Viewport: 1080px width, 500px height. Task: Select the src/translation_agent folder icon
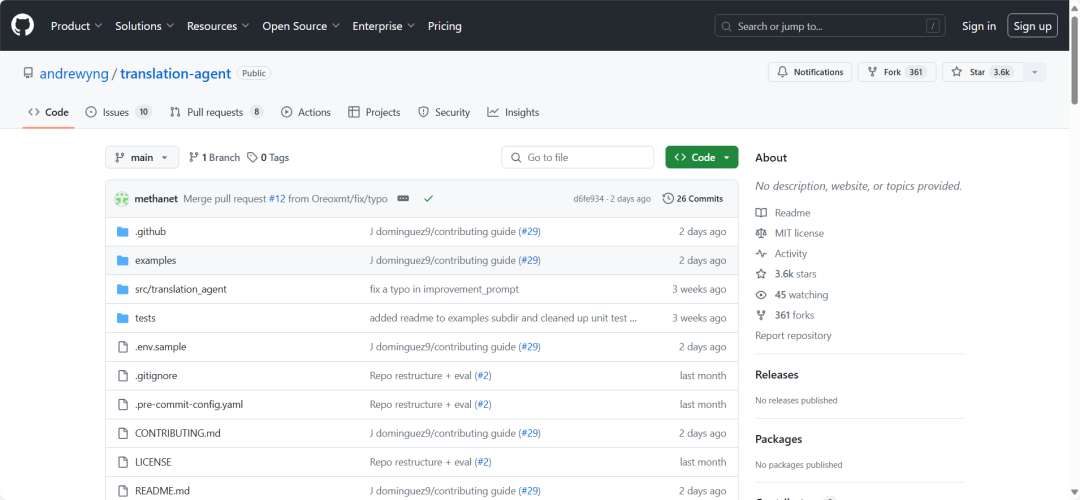123,289
